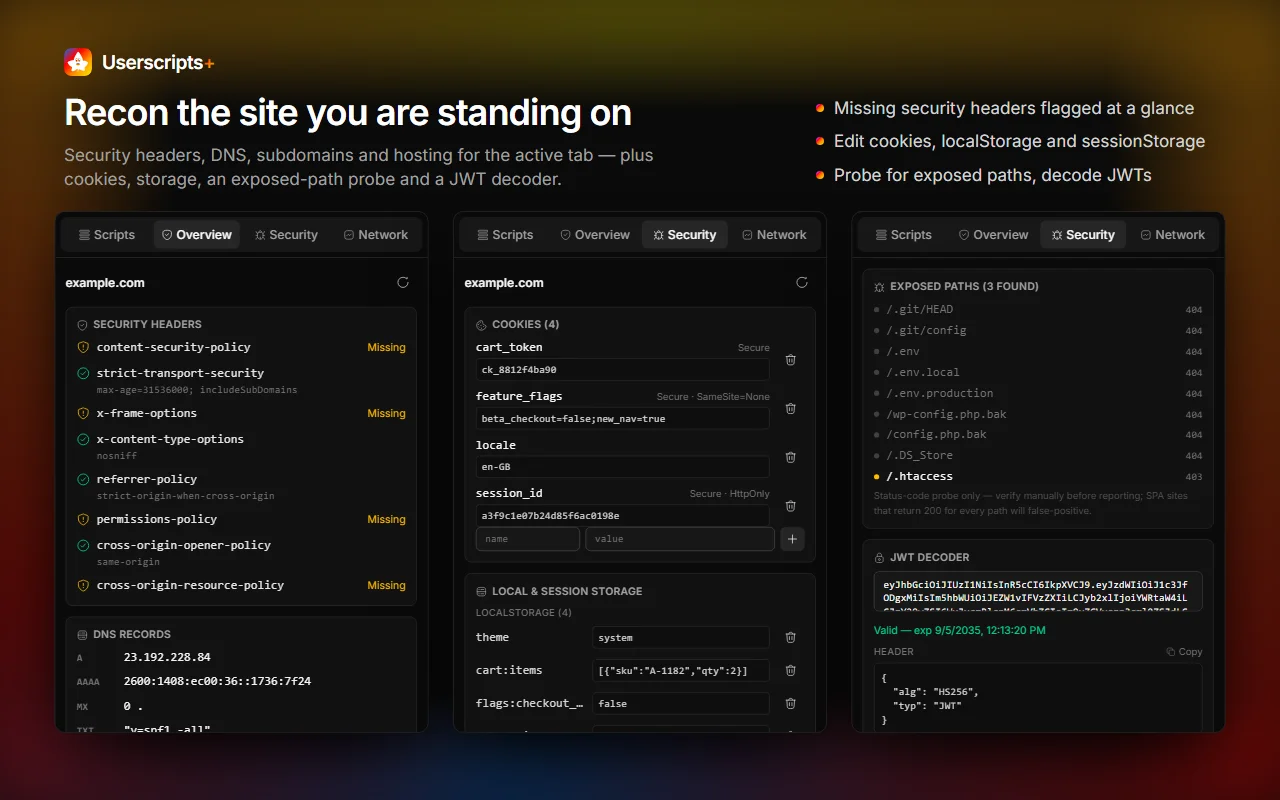This screenshot has width=1280, height=800.
Task: Delete the locale cookie
Action: point(790,457)
